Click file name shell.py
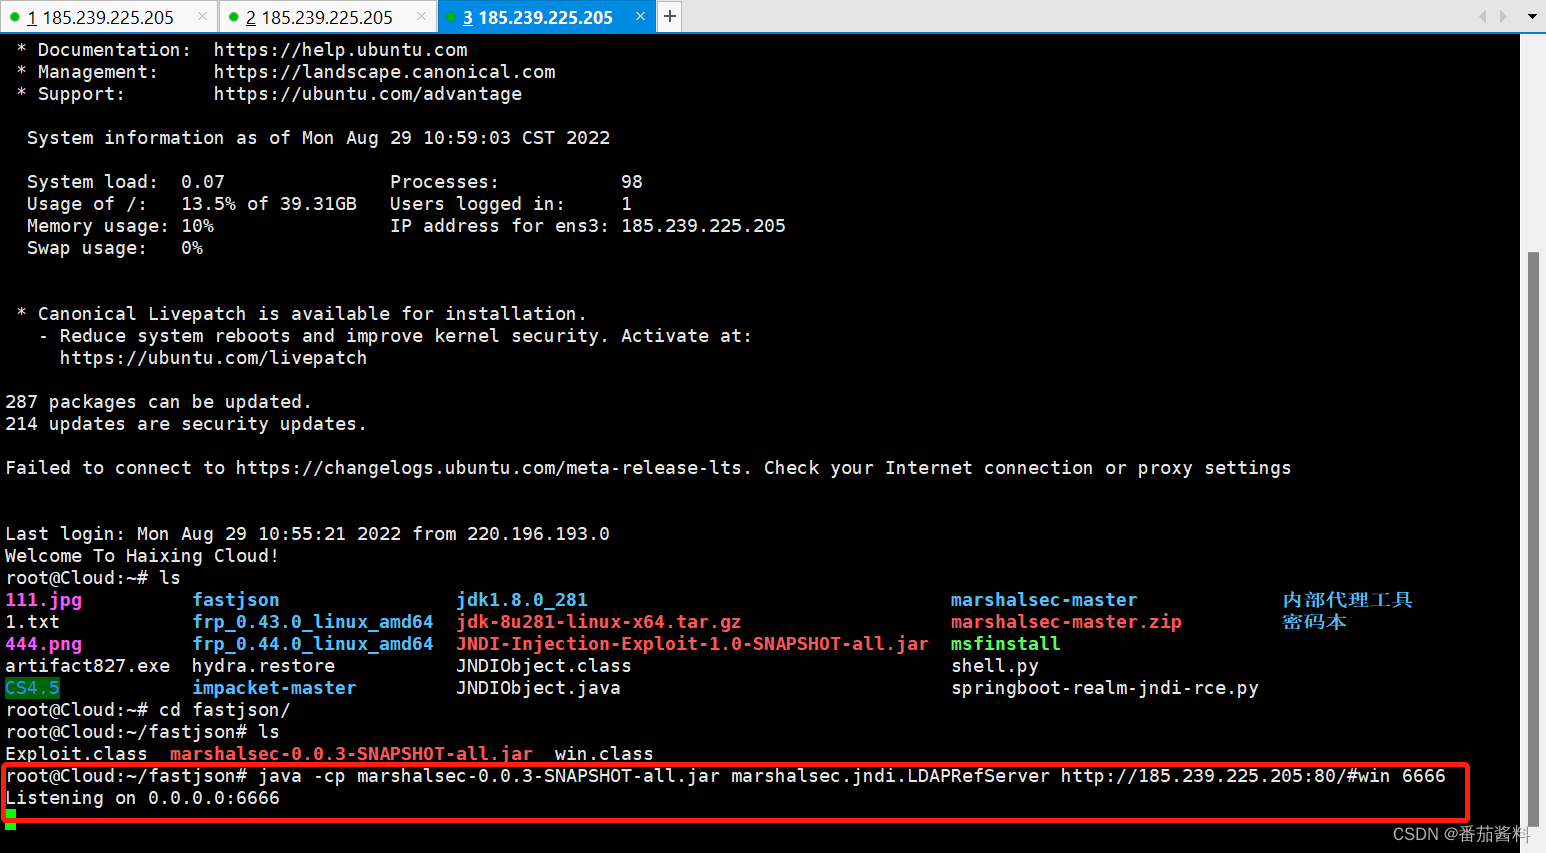This screenshot has width=1546, height=853. click(x=994, y=666)
